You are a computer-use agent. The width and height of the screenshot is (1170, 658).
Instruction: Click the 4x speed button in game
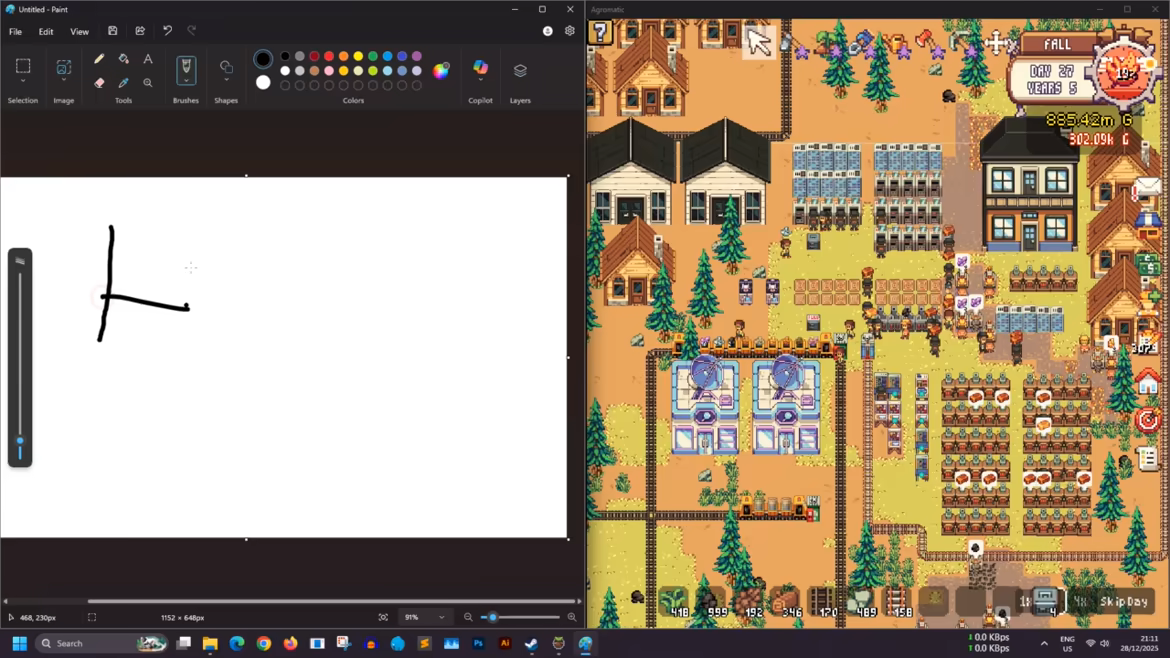pos(1080,601)
